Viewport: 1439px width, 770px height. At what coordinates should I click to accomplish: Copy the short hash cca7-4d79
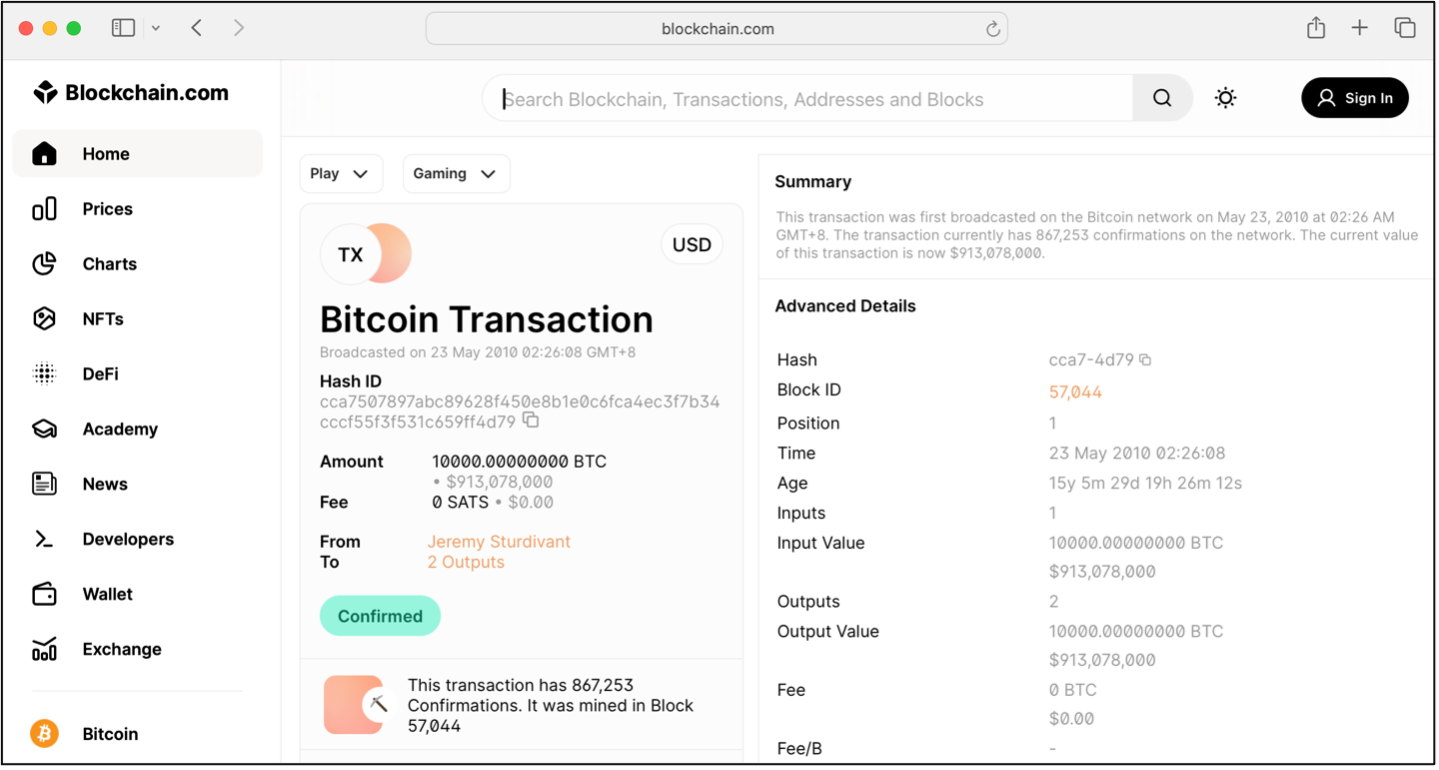click(x=1145, y=360)
